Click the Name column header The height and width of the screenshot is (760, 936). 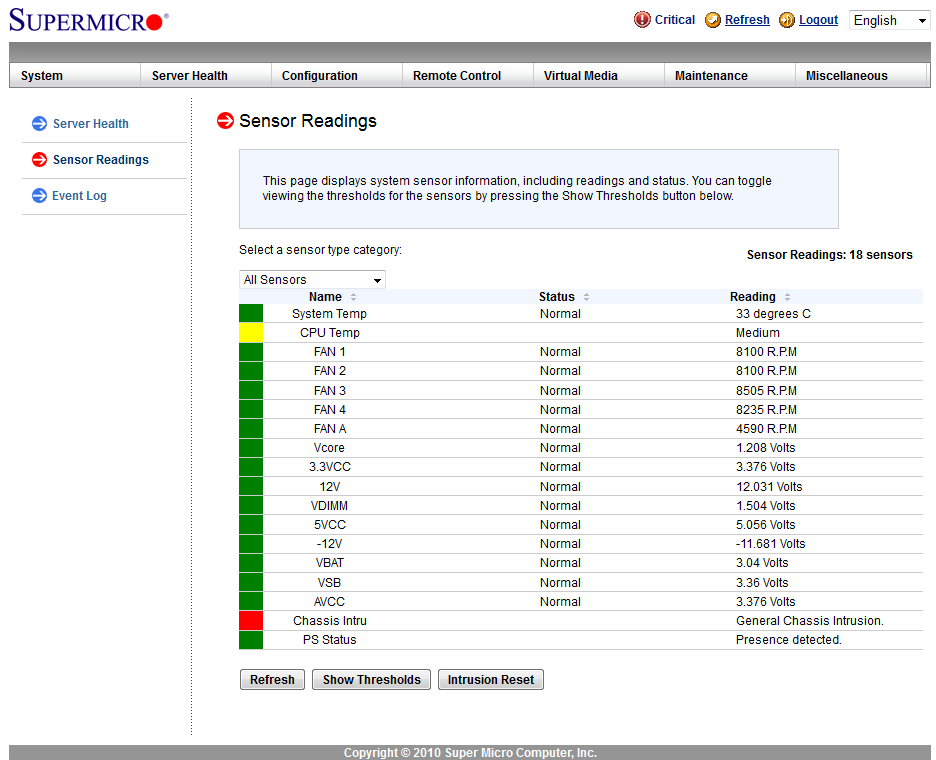click(325, 297)
